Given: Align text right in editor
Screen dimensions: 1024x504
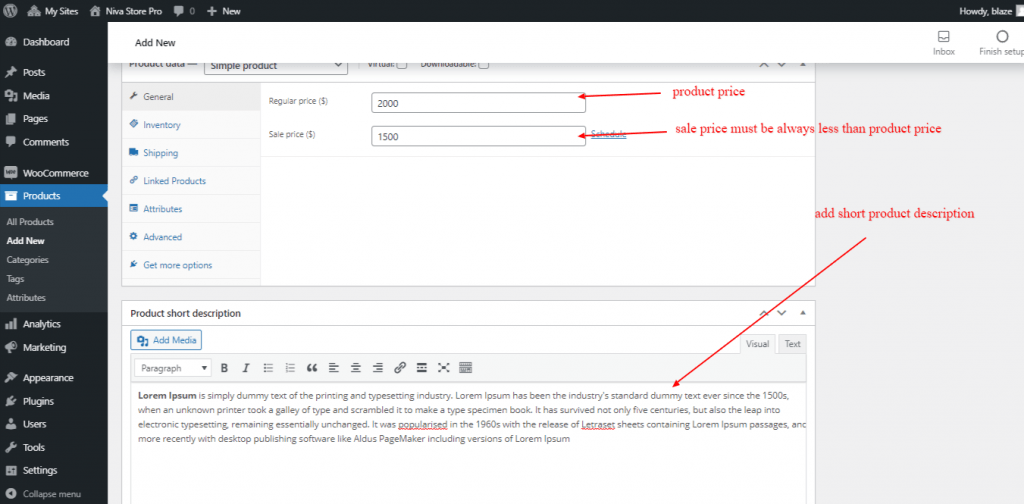Looking at the screenshot, I should (x=377, y=368).
